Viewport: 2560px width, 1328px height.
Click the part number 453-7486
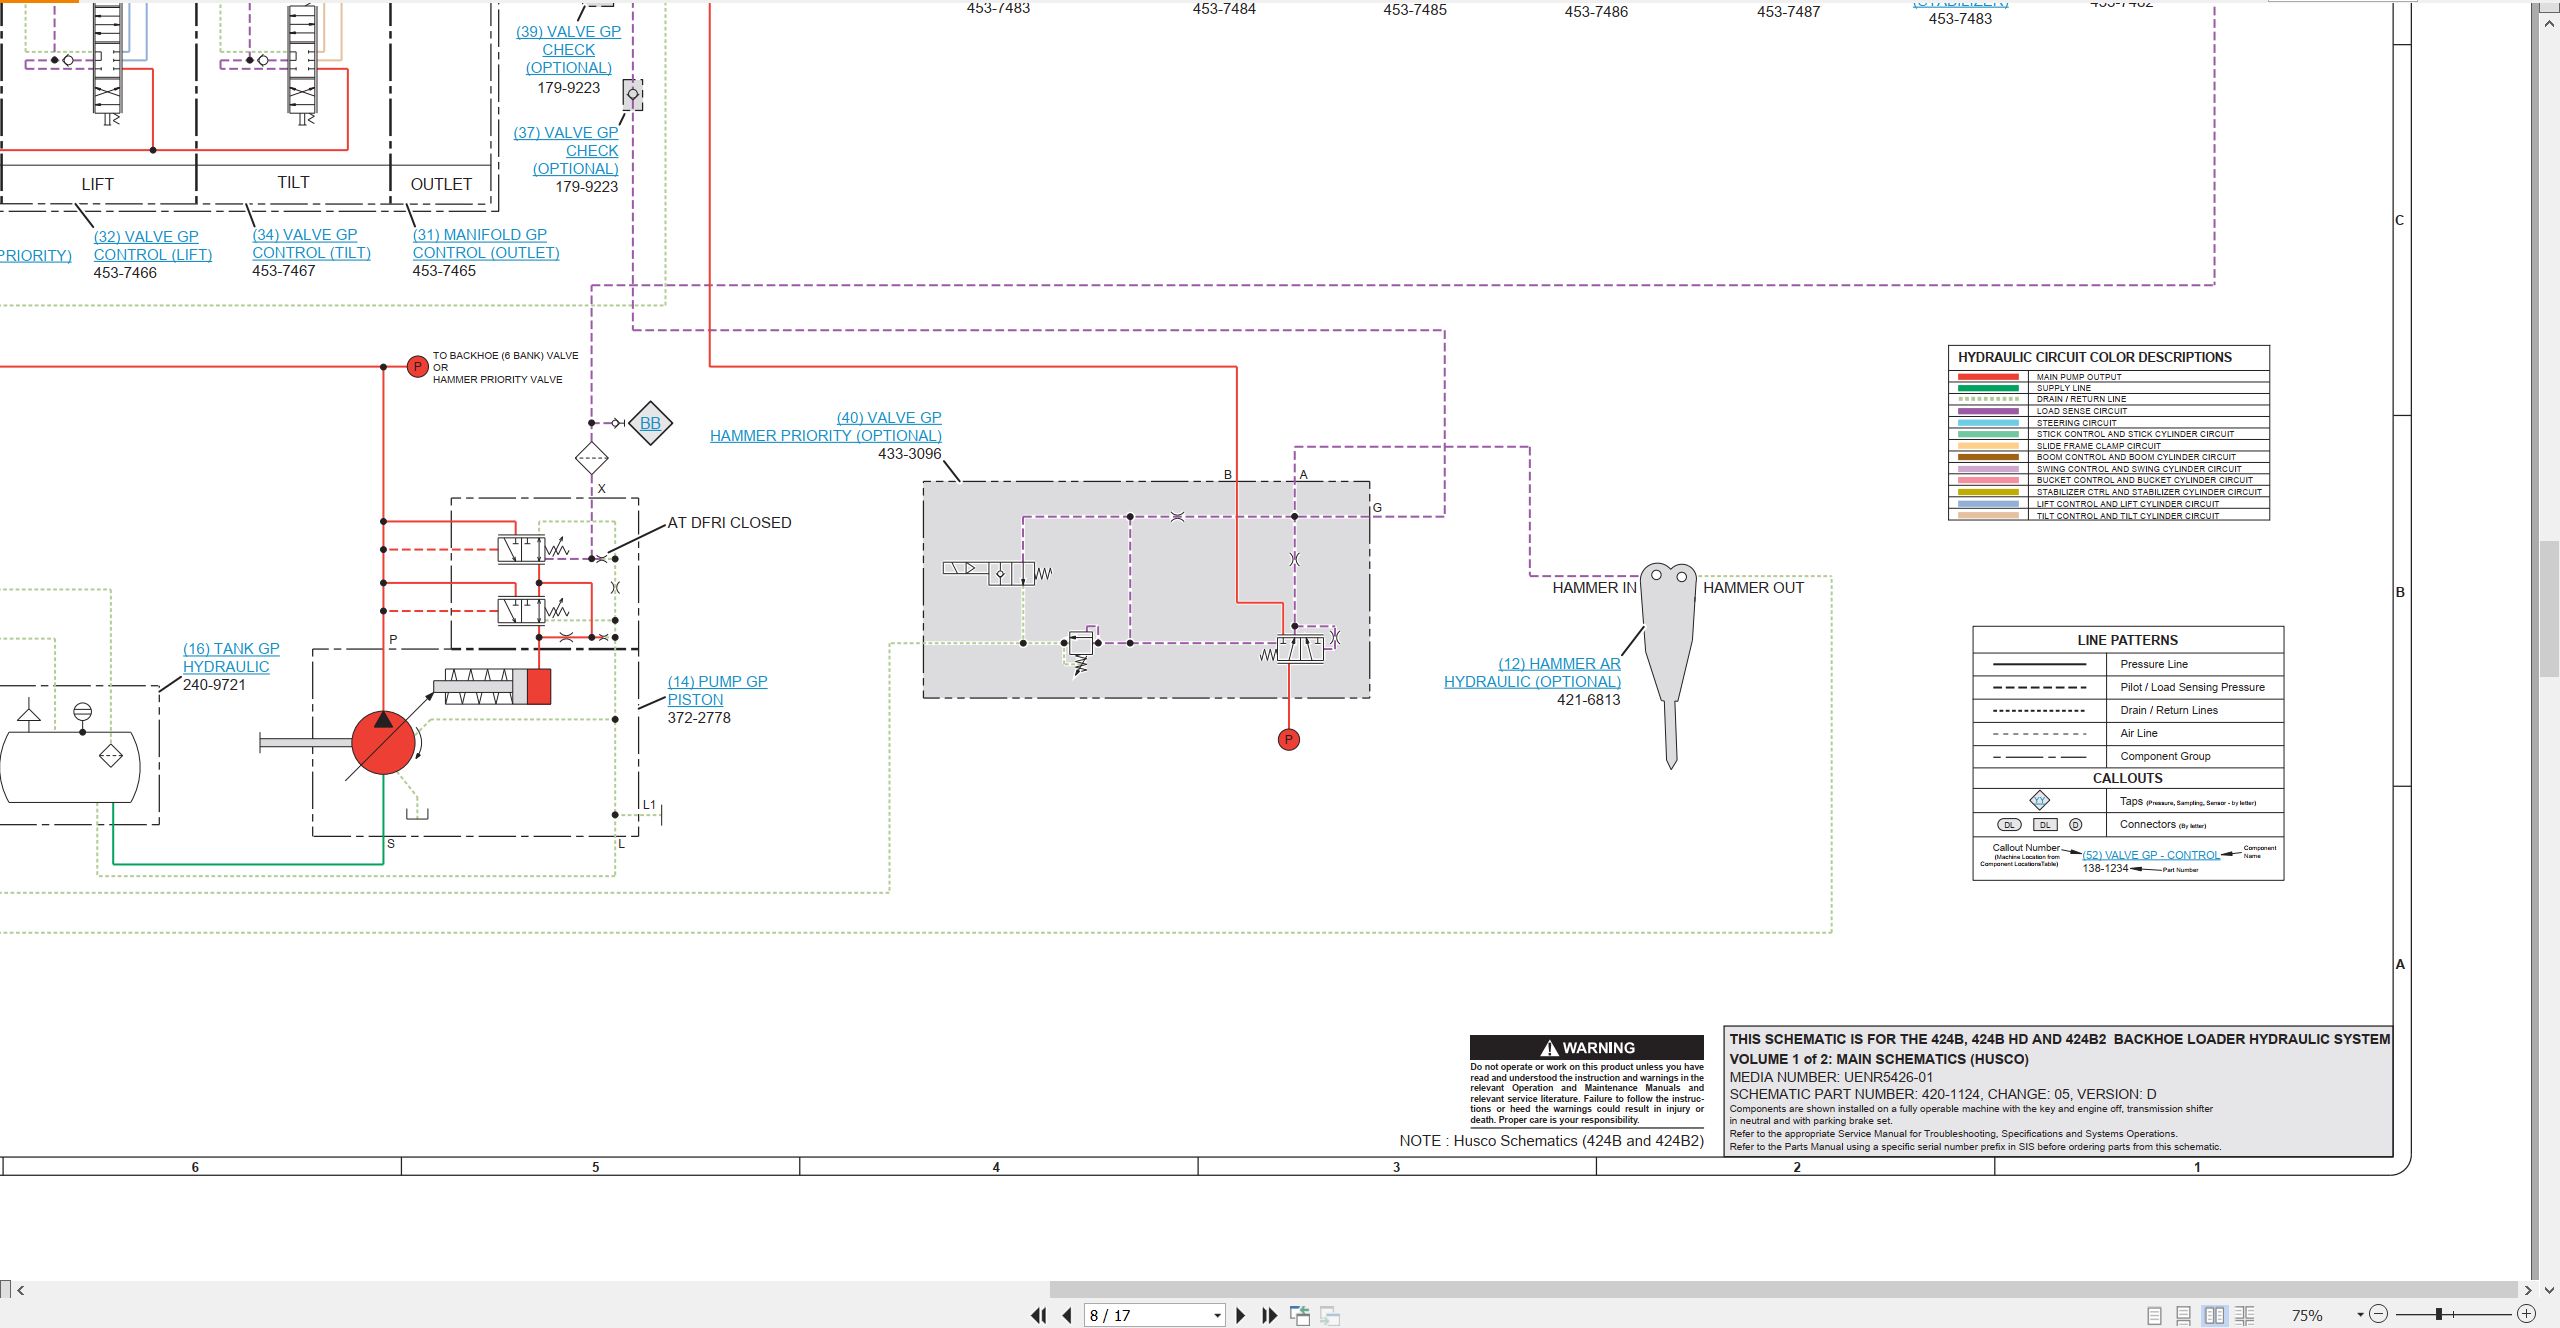tap(1596, 12)
